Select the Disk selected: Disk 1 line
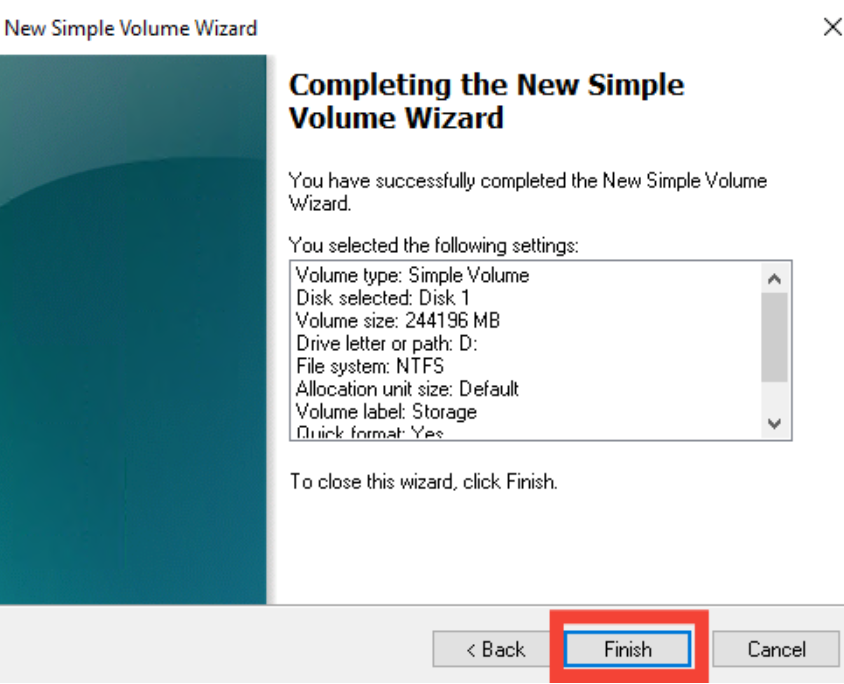The width and height of the screenshot is (844, 684). [x=383, y=298]
